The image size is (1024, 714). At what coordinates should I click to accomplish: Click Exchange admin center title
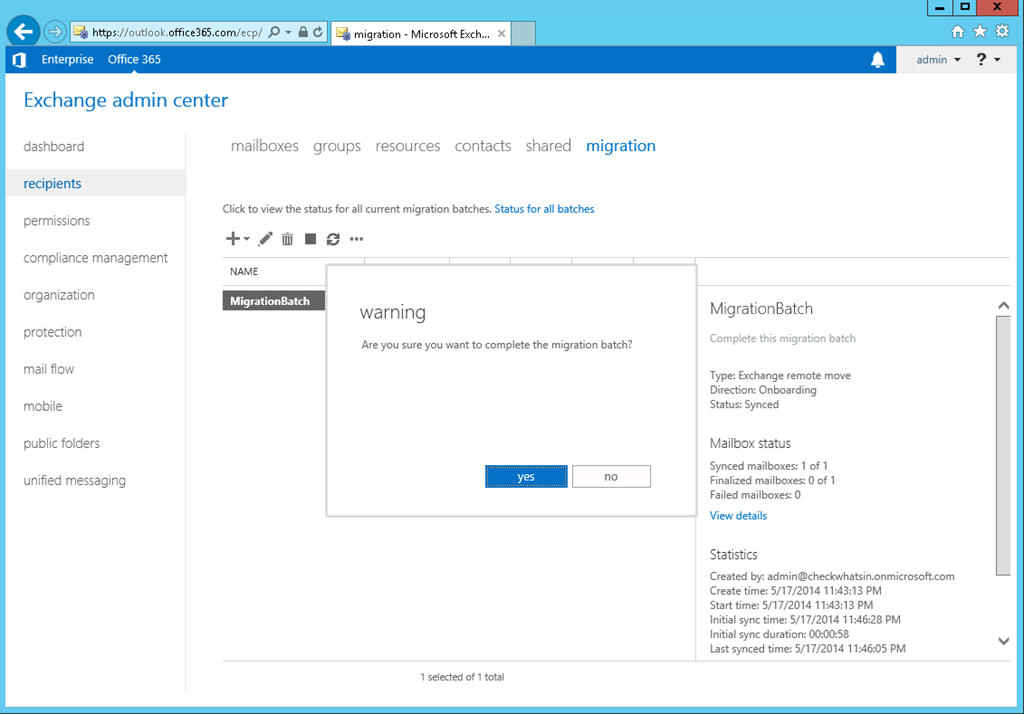pos(126,100)
